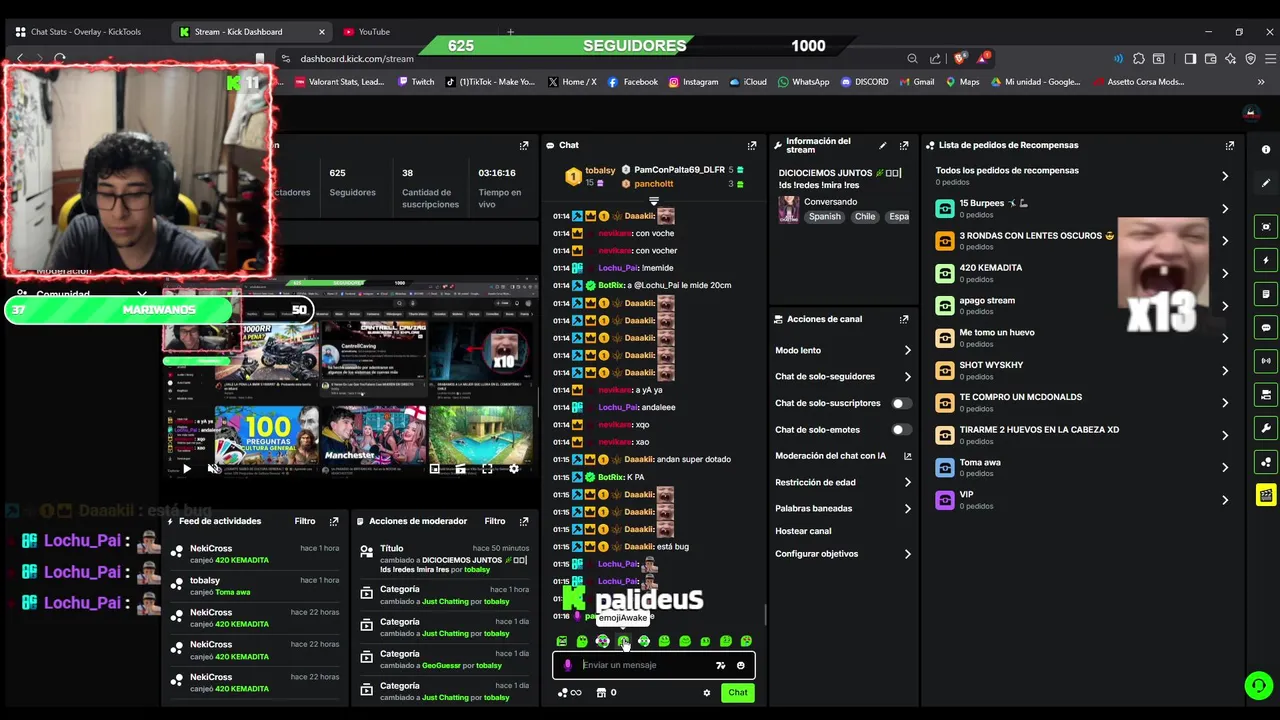Edit stream info with pencil icon
The image size is (1280, 720).
click(x=882, y=145)
